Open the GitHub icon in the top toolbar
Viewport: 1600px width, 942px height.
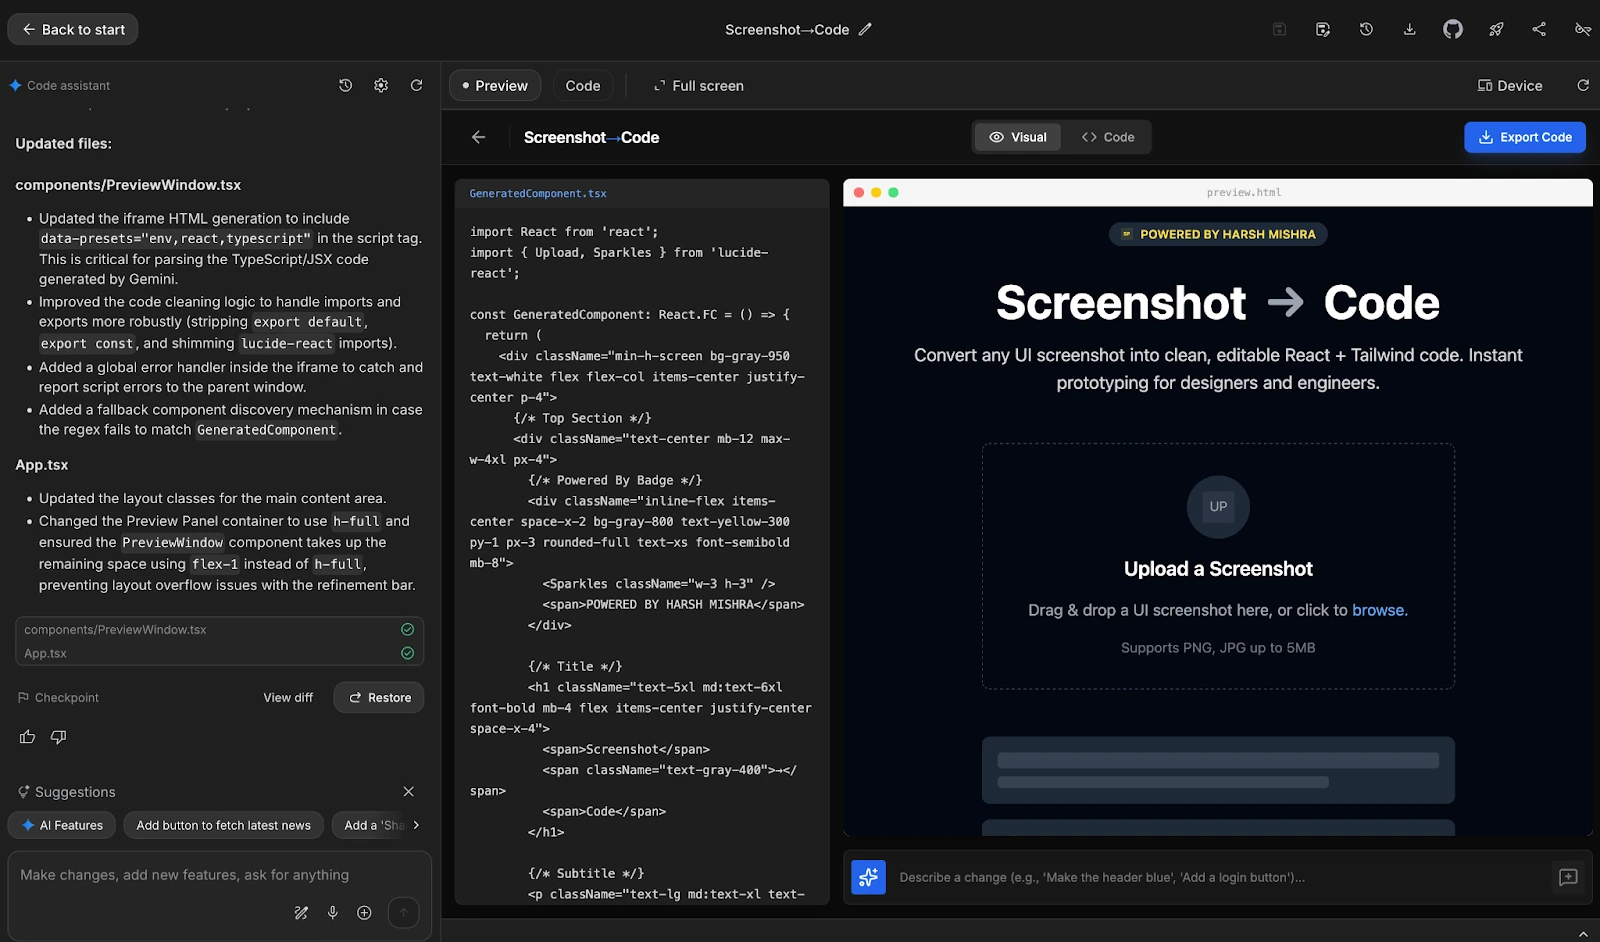(1452, 29)
